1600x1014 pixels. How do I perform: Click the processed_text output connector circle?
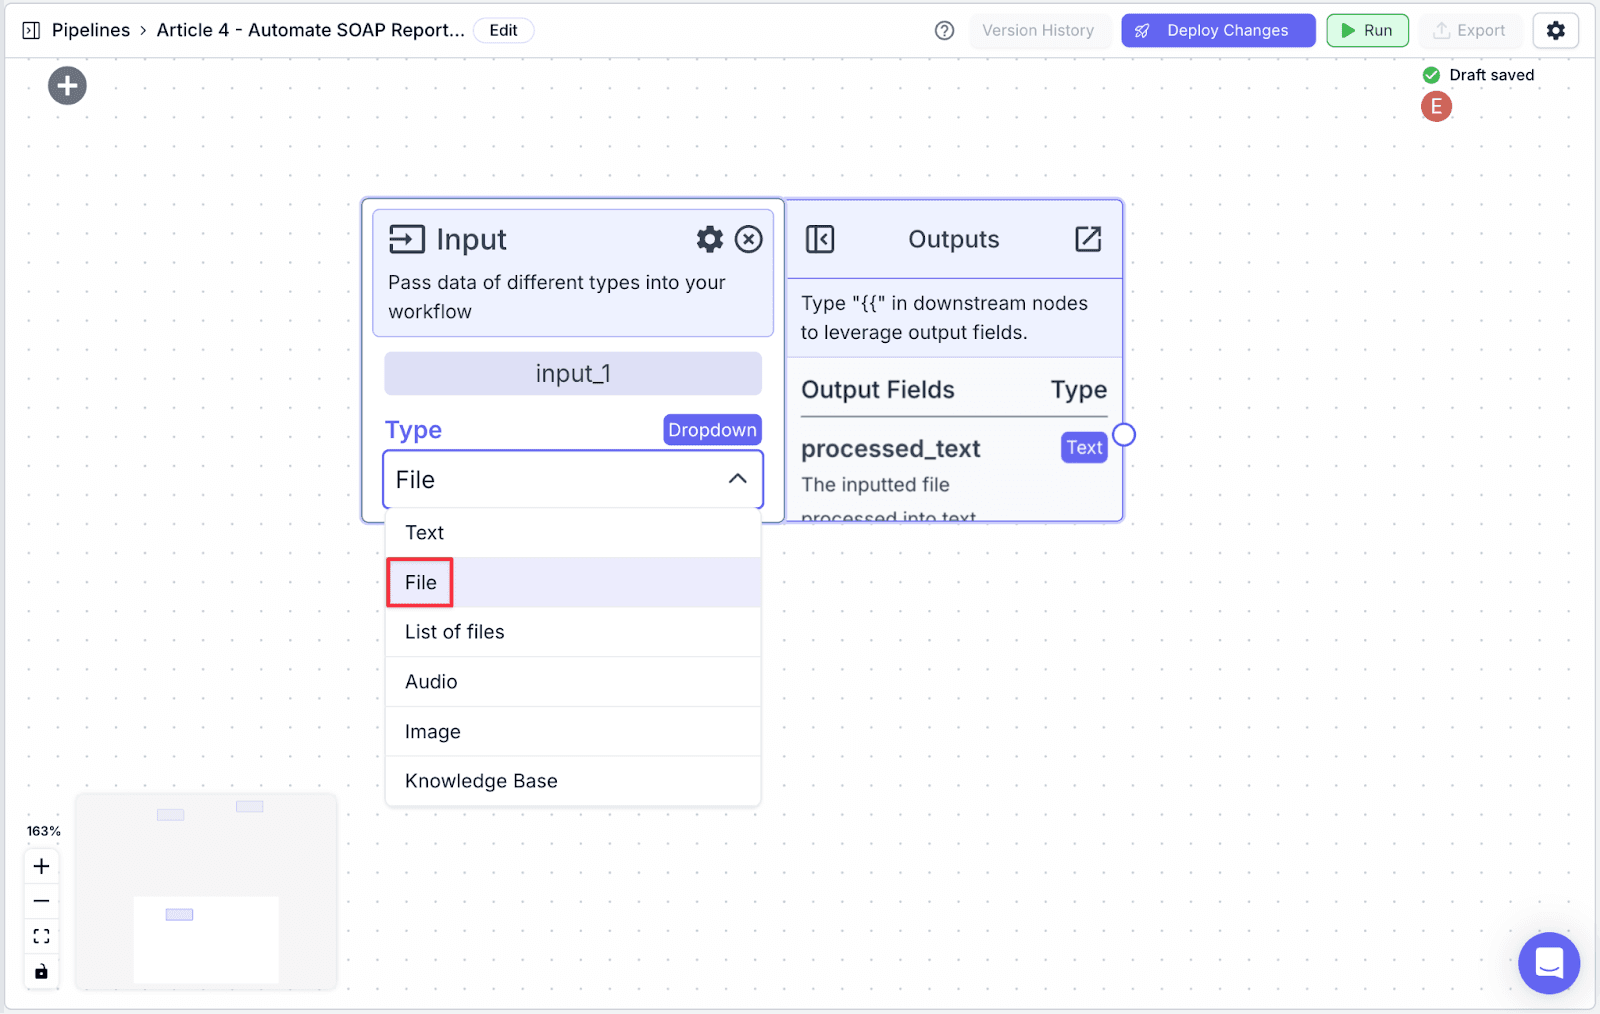[1124, 435]
